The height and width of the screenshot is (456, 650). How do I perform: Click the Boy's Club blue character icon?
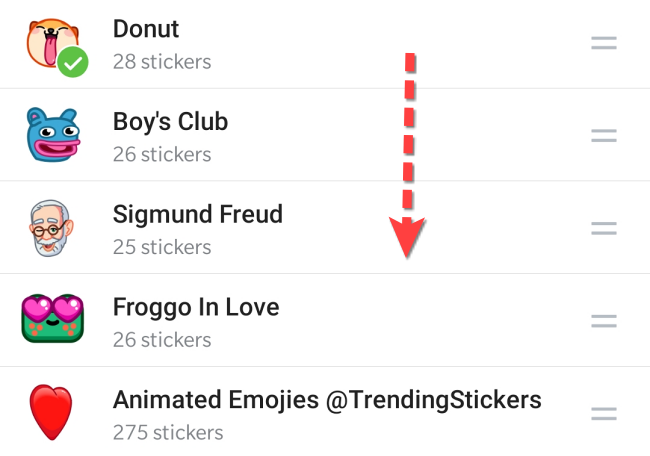tap(52, 135)
